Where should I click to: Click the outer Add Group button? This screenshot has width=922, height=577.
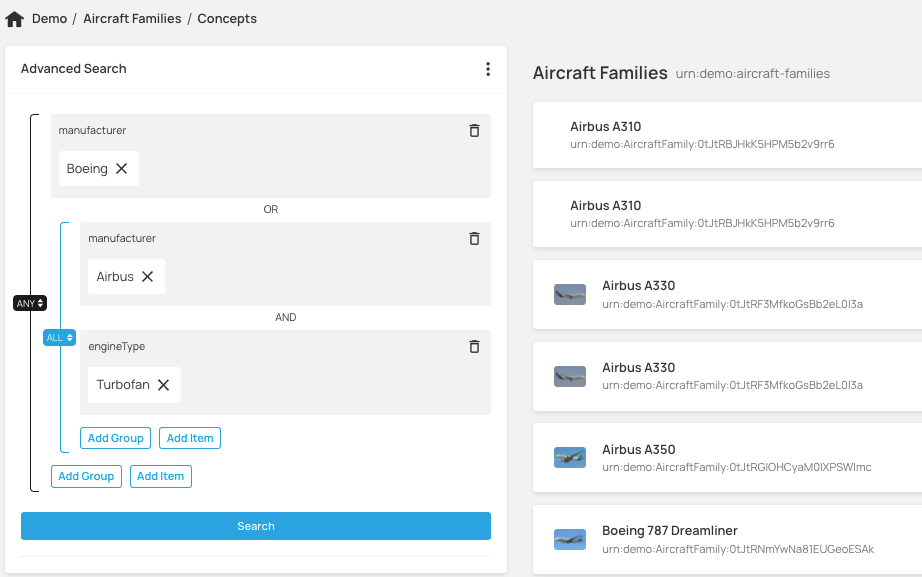tap(86, 476)
